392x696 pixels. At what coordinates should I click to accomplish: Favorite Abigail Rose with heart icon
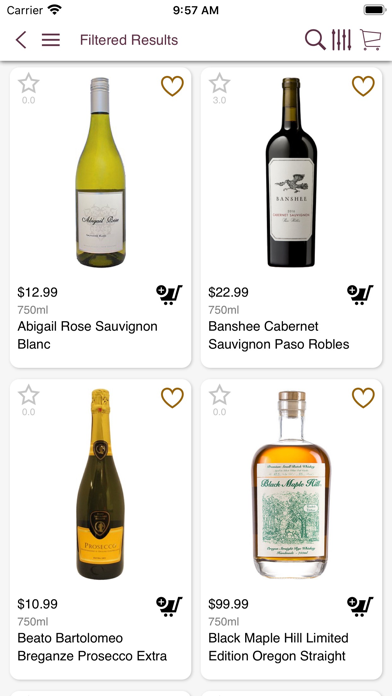pos(172,86)
